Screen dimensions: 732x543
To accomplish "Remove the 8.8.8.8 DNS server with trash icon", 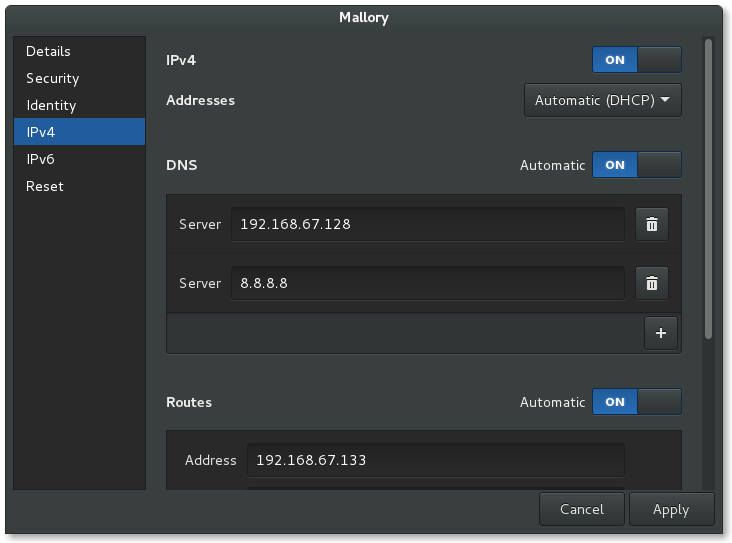I will click(x=652, y=283).
